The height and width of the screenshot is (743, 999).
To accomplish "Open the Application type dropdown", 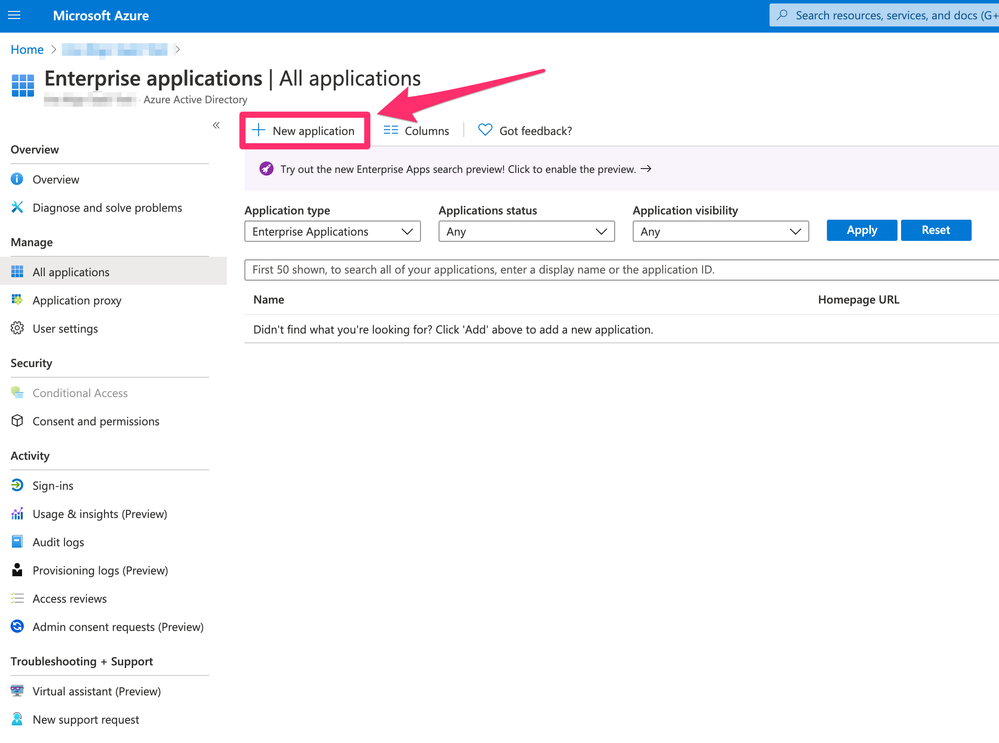I will point(333,231).
